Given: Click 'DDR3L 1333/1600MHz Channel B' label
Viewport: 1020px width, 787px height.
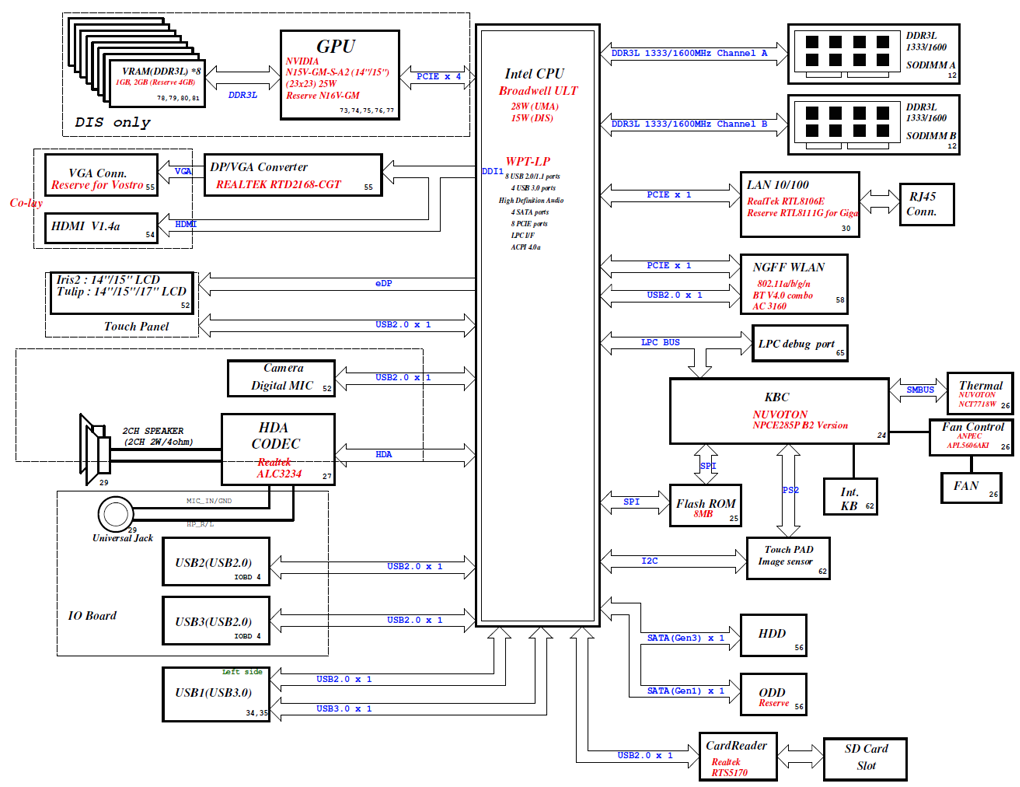Looking at the screenshot, I should coord(689,124).
